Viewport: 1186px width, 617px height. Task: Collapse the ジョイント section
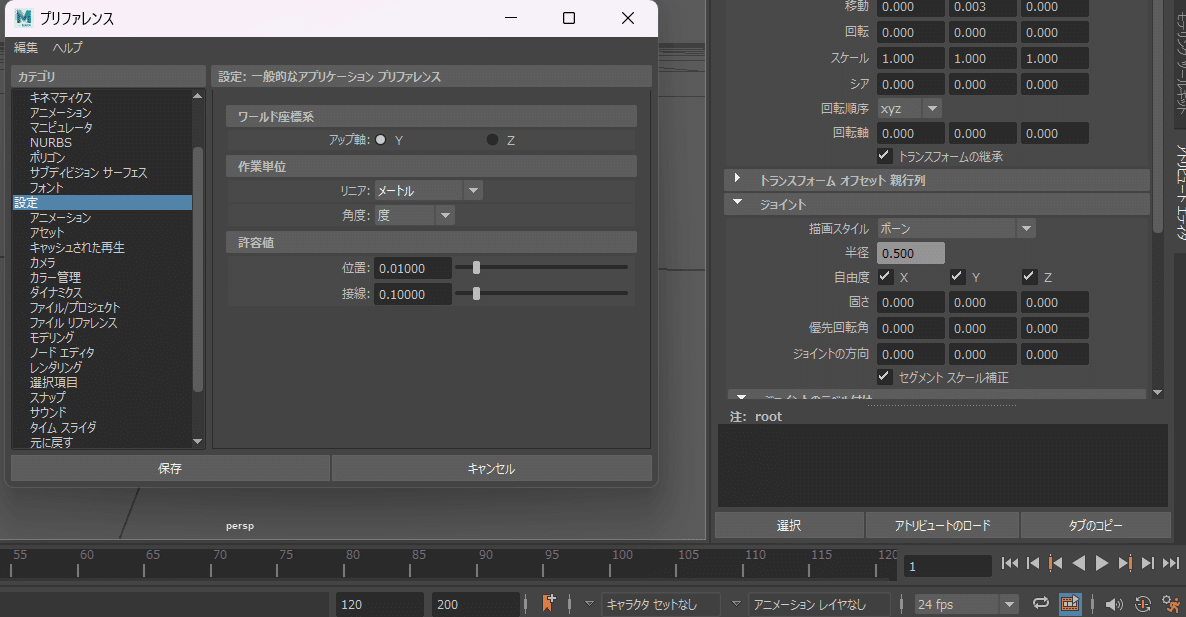737,203
